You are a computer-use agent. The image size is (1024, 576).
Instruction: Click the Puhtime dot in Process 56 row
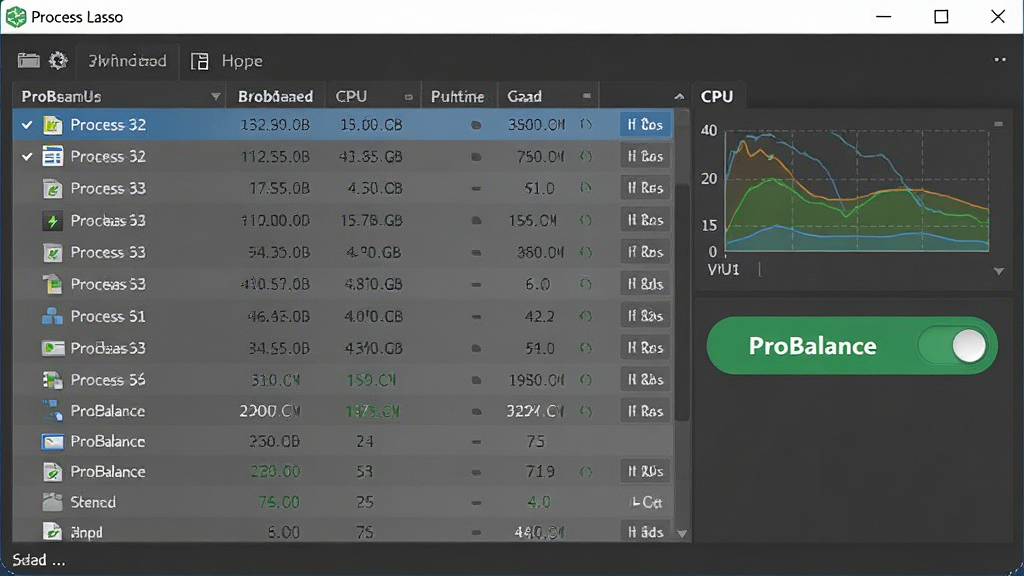(476, 380)
